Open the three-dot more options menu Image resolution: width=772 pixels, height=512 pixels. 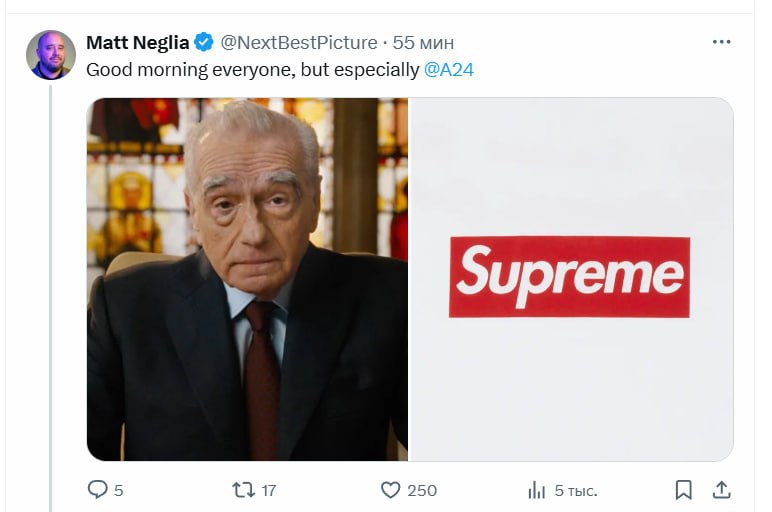tap(721, 42)
